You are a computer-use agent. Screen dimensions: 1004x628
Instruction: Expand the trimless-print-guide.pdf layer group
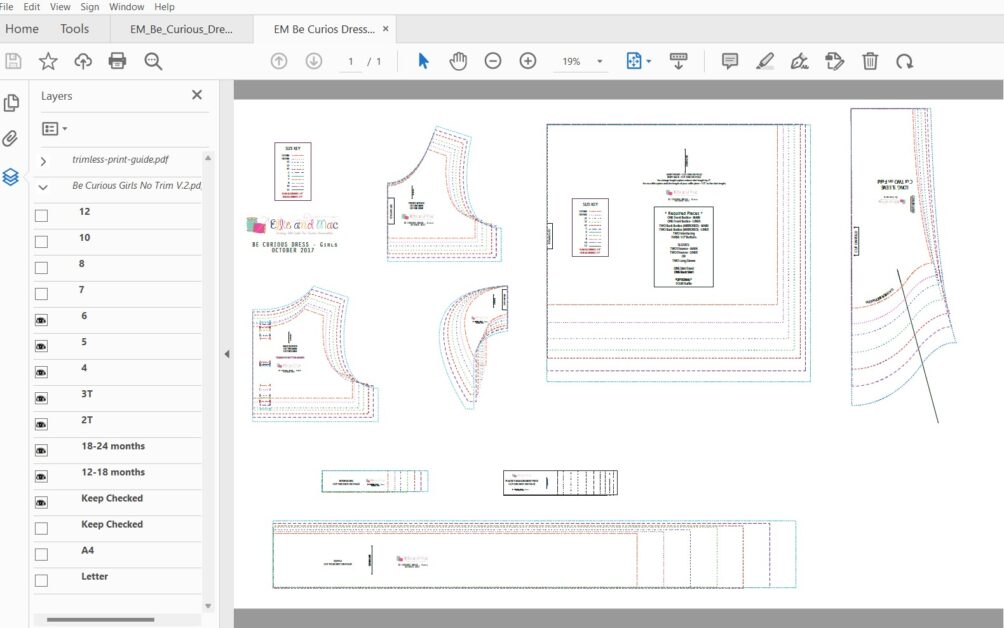click(x=43, y=161)
